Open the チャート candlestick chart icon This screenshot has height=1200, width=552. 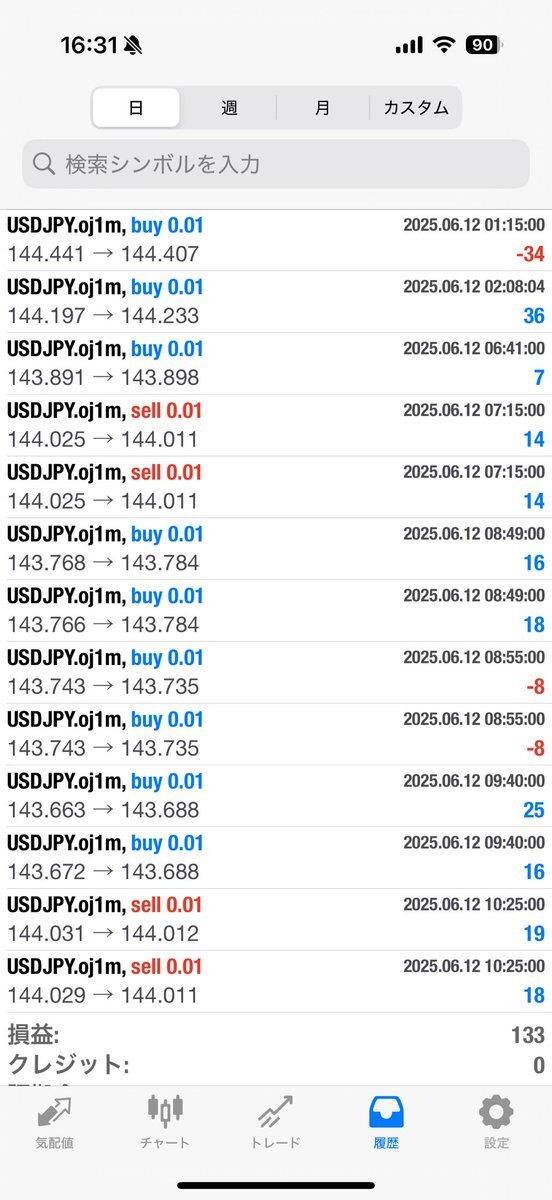[165, 1111]
